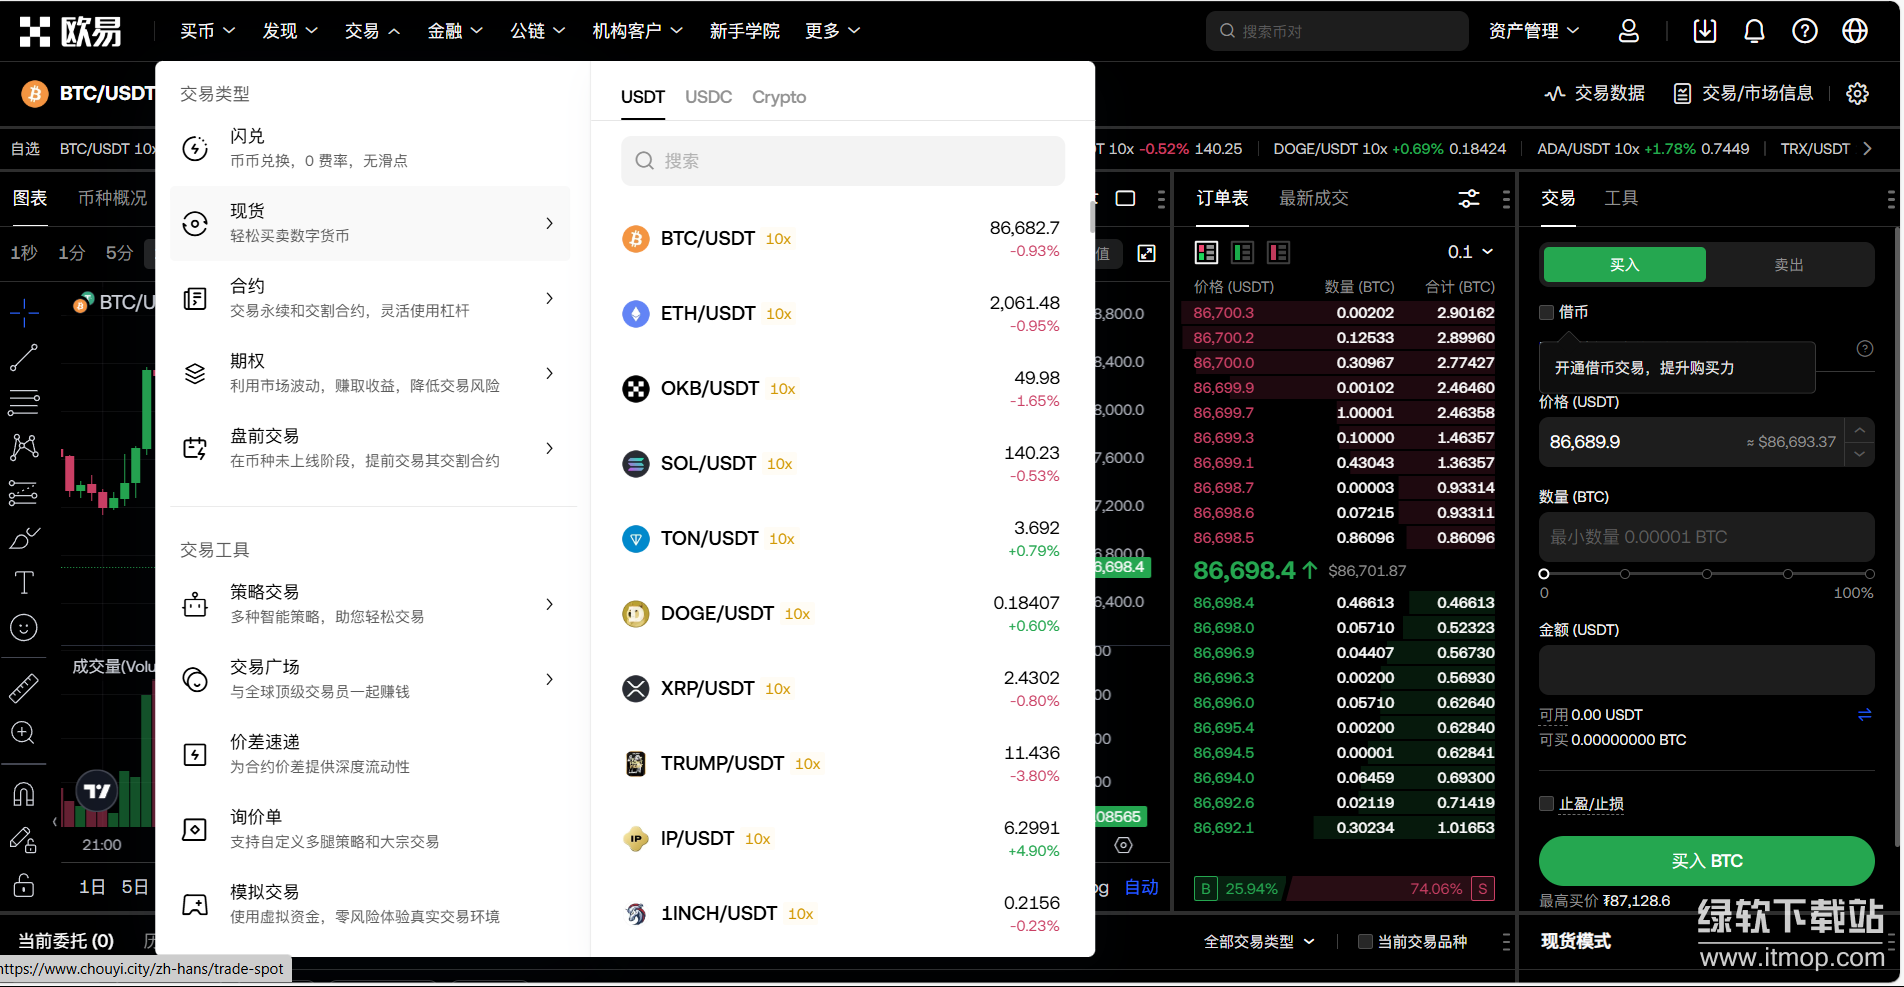Click the globe language icon

[x=1855, y=31]
